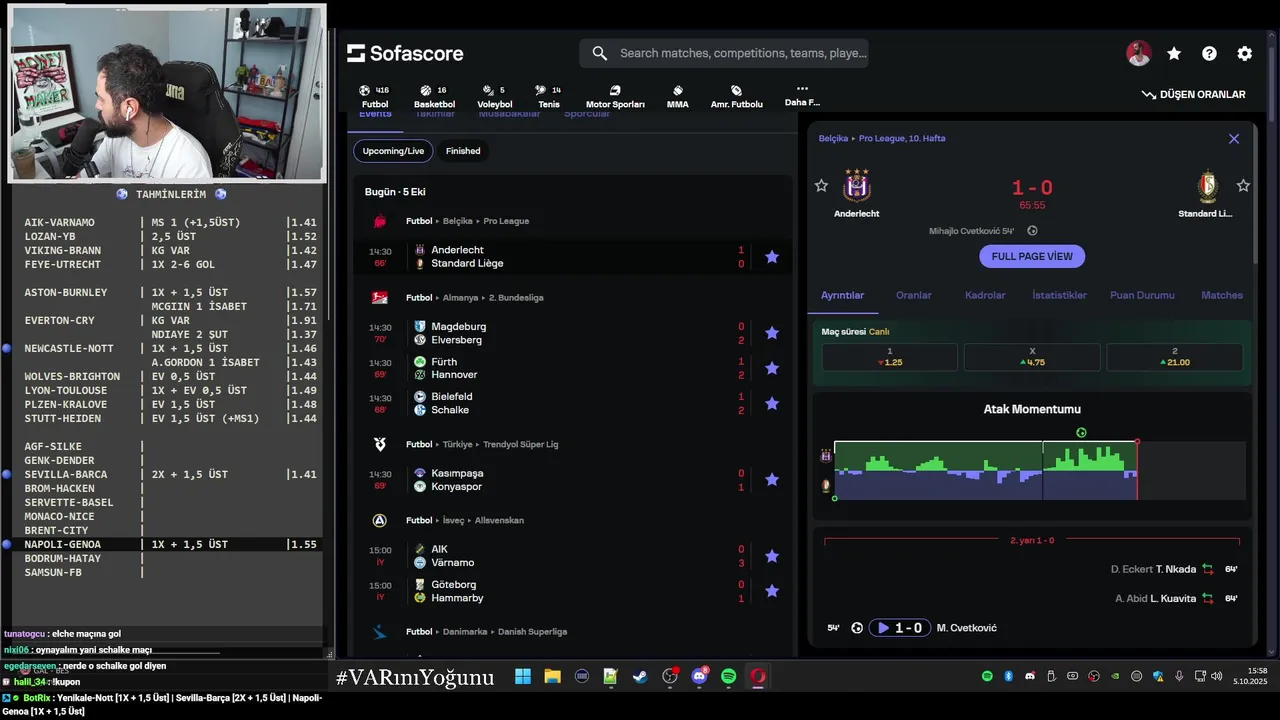The width and height of the screenshot is (1280, 720).
Task: Open favorites star in Sofascore header
Action: (x=1174, y=54)
